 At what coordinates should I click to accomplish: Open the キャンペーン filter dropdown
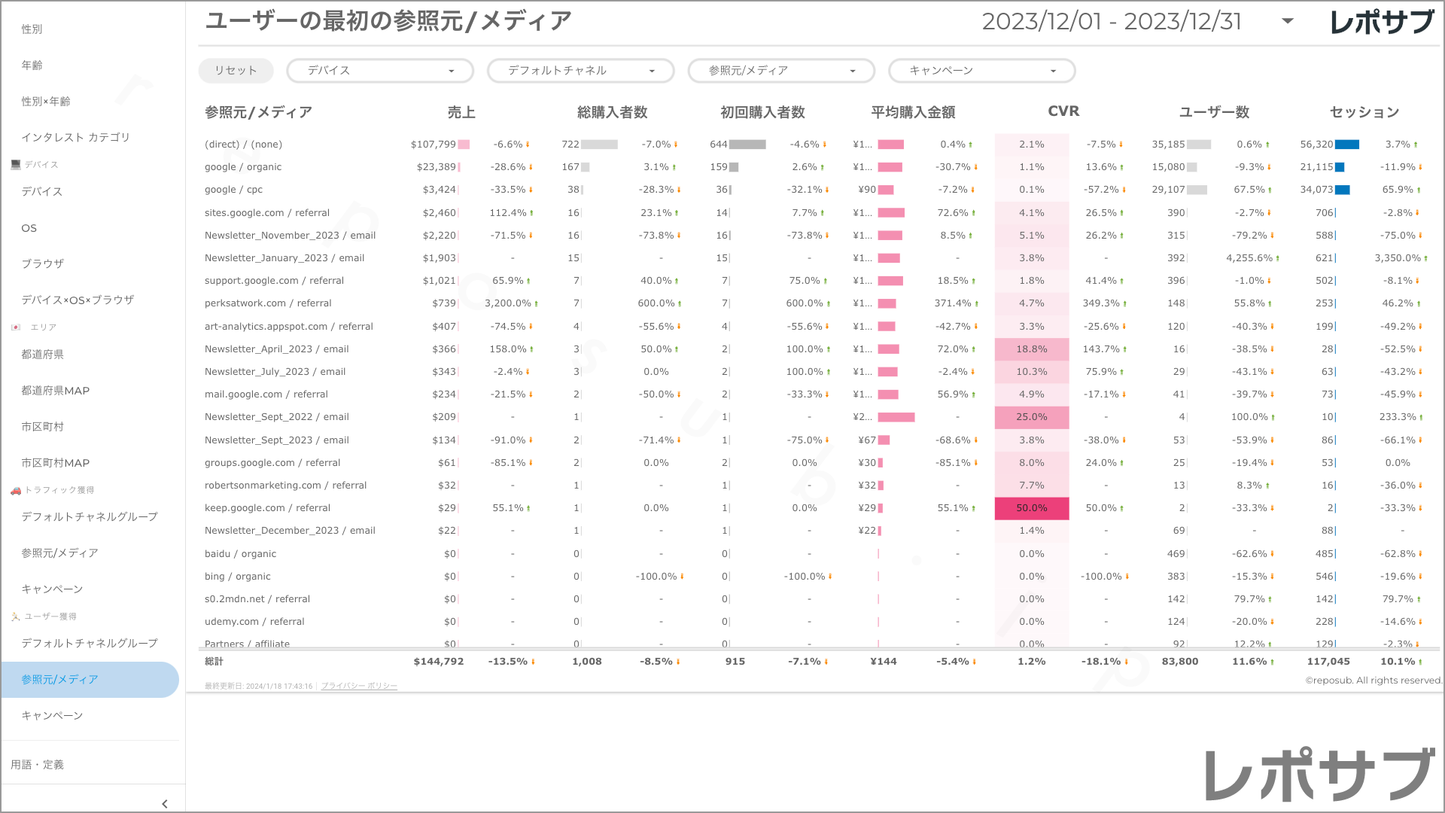click(x=981, y=71)
